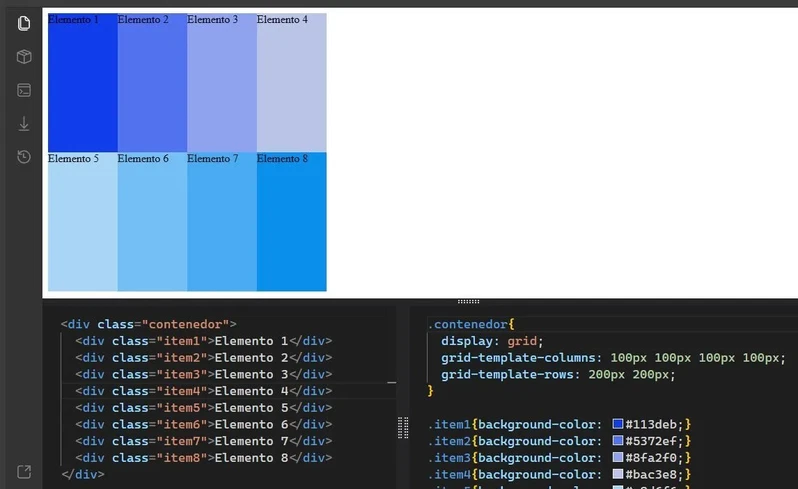Click the Elemento 6 box in the preview
This screenshot has height=489, width=798.
152,222
